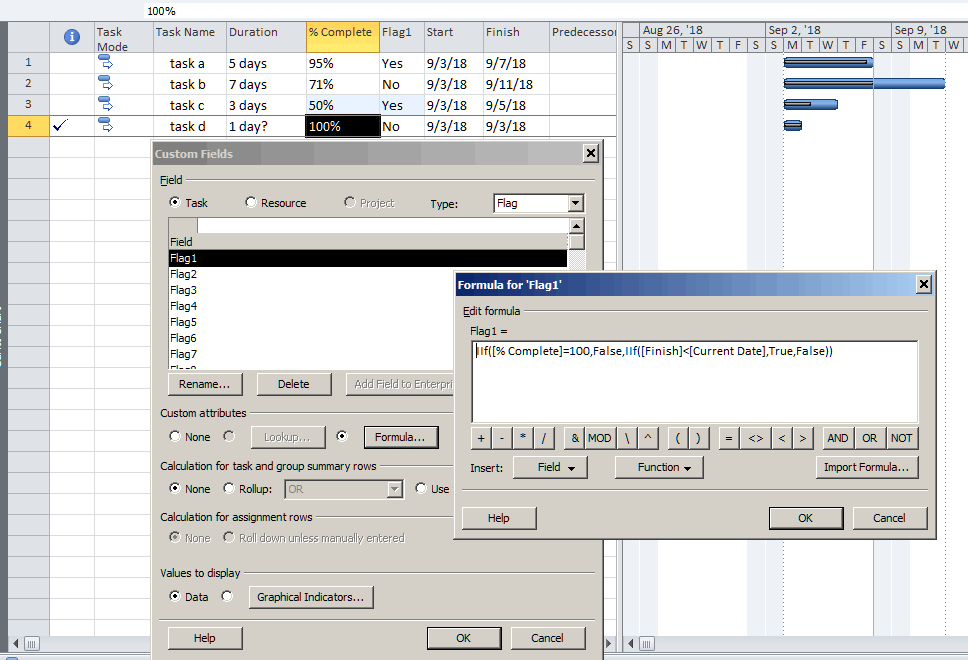Screen dimensions: 968x660
Task: Click the task mode icon for task a
Action: click(106, 62)
